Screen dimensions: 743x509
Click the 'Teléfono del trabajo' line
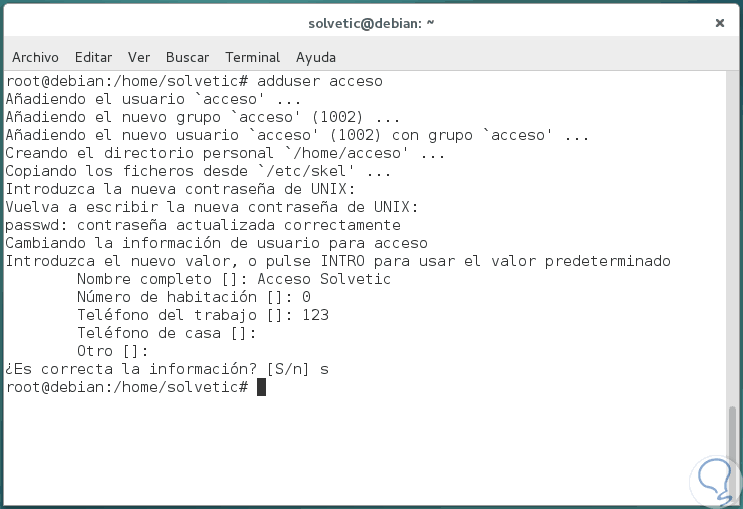(203, 315)
